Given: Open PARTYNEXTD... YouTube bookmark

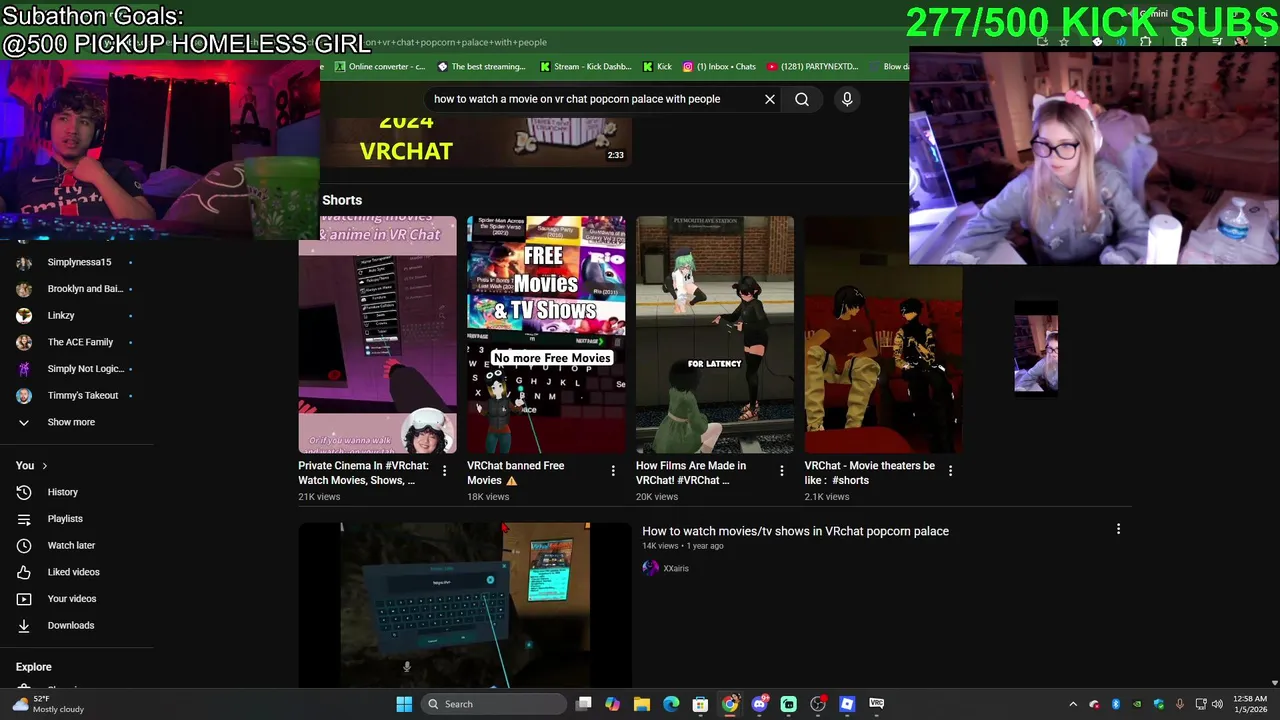Looking at the screenshot, I should click(x=812, y=67).
